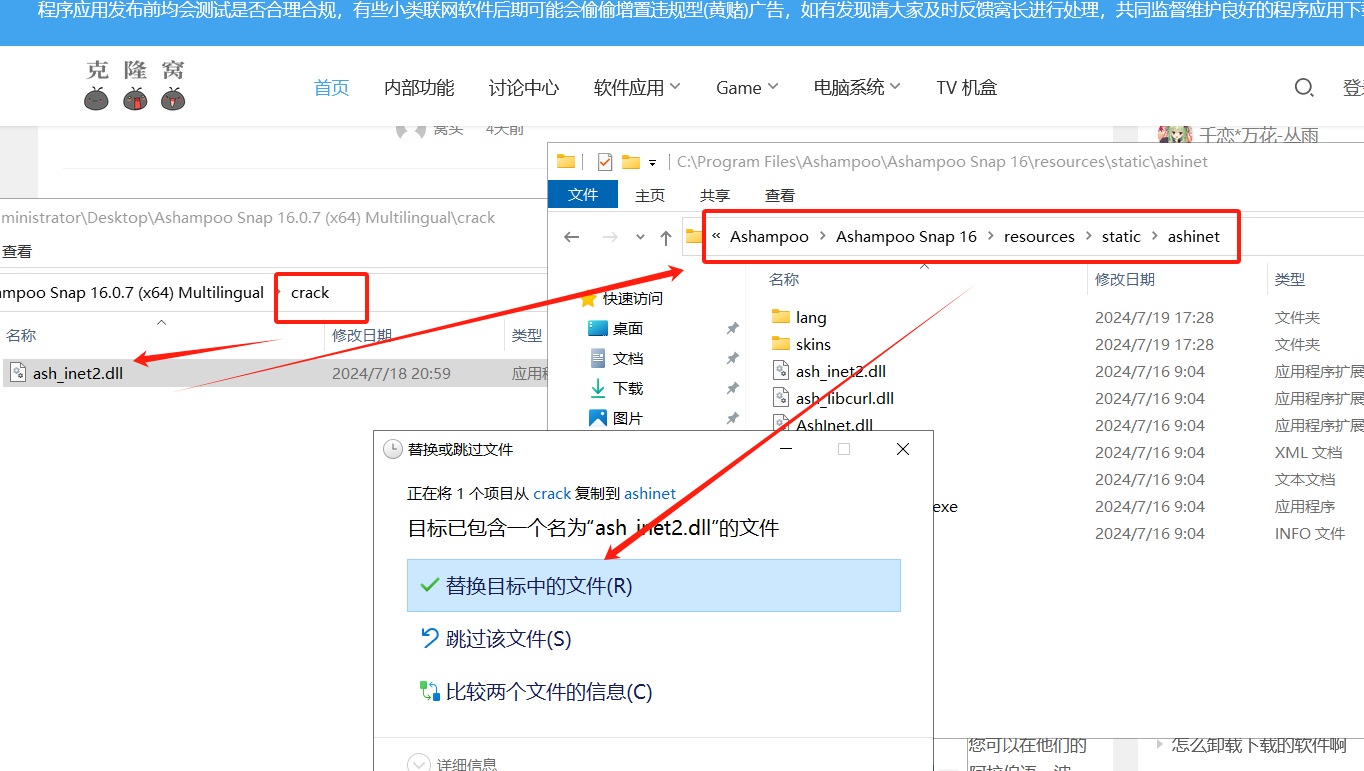The width and height of the screenshot is (1364, 771).
Task: Click the 快速访问 star icon
Action: coord(589,298)
